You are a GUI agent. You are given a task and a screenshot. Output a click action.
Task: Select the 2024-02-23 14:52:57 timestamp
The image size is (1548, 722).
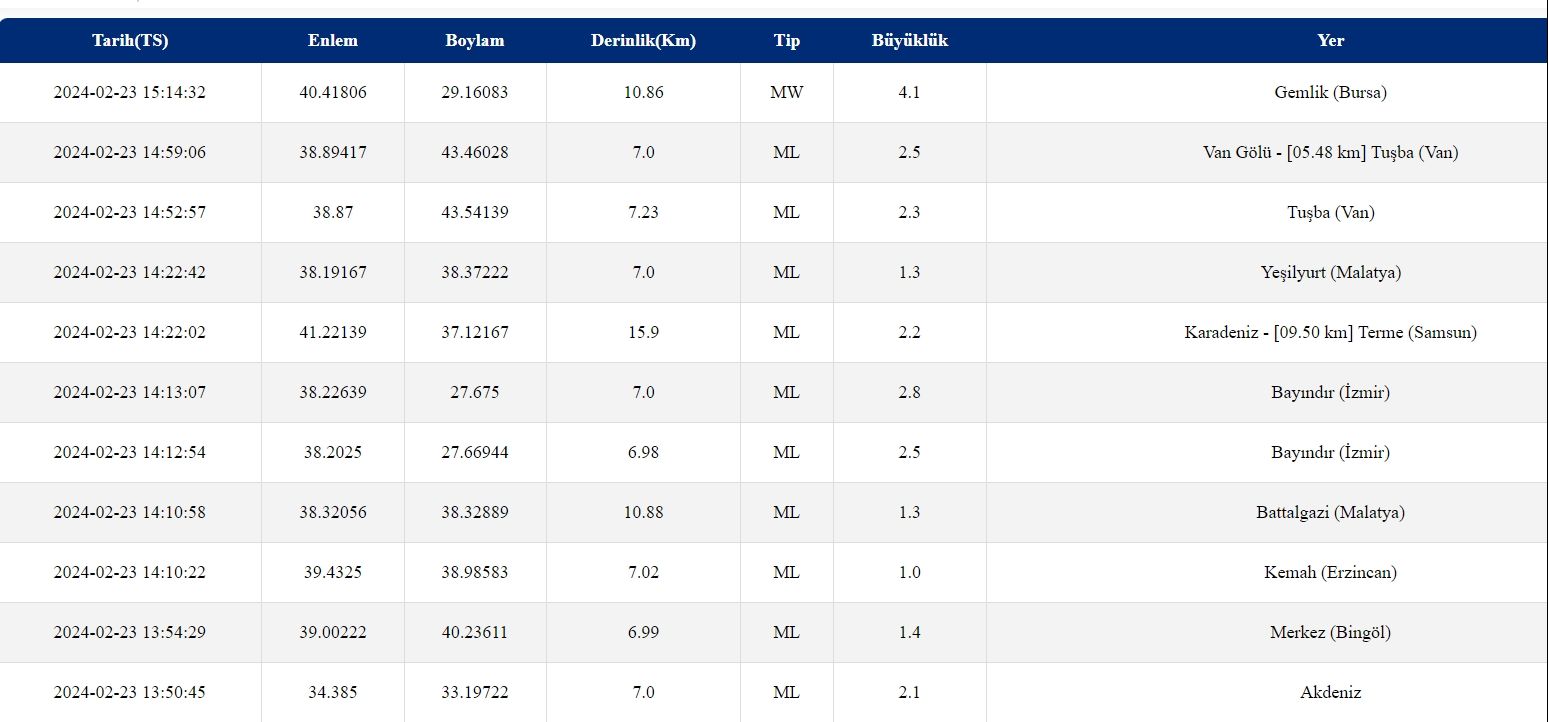pos(130,212)
